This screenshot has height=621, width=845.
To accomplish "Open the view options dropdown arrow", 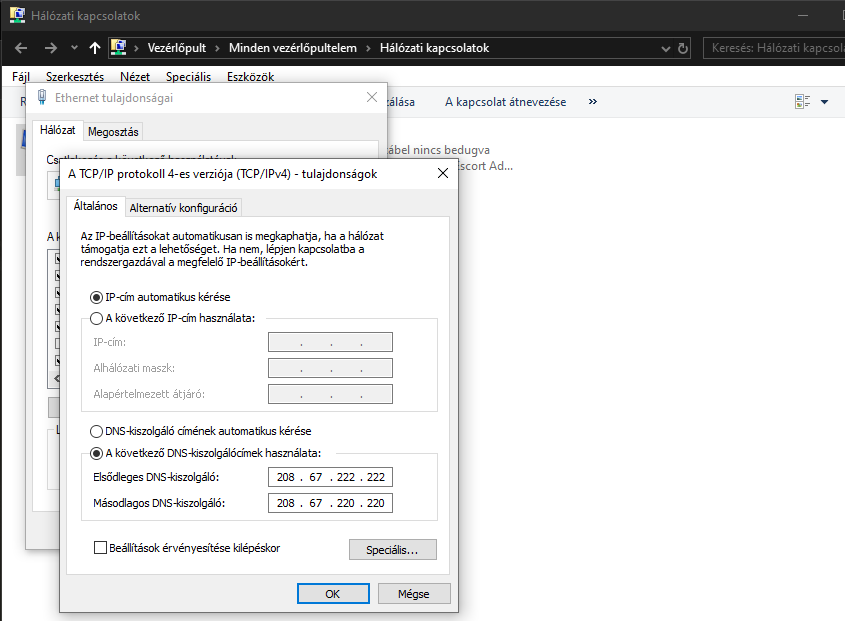I will click(x=825, y=102).
